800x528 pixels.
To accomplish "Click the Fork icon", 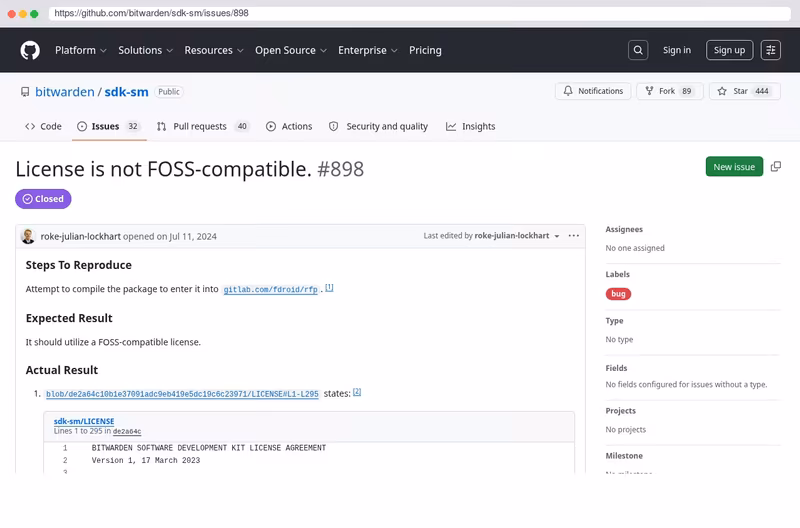I will pyautogui.click(x=649, y=91).
